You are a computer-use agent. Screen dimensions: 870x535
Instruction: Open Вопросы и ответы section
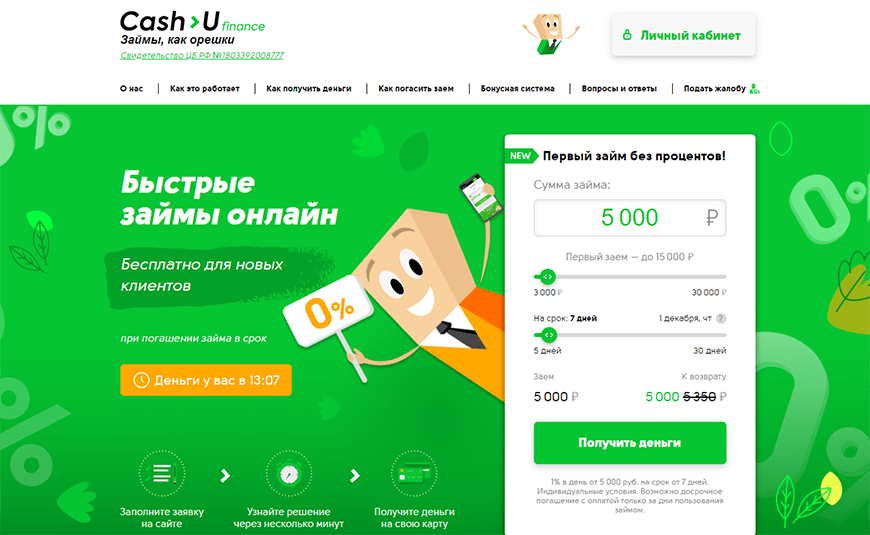[x=619, y=89]
